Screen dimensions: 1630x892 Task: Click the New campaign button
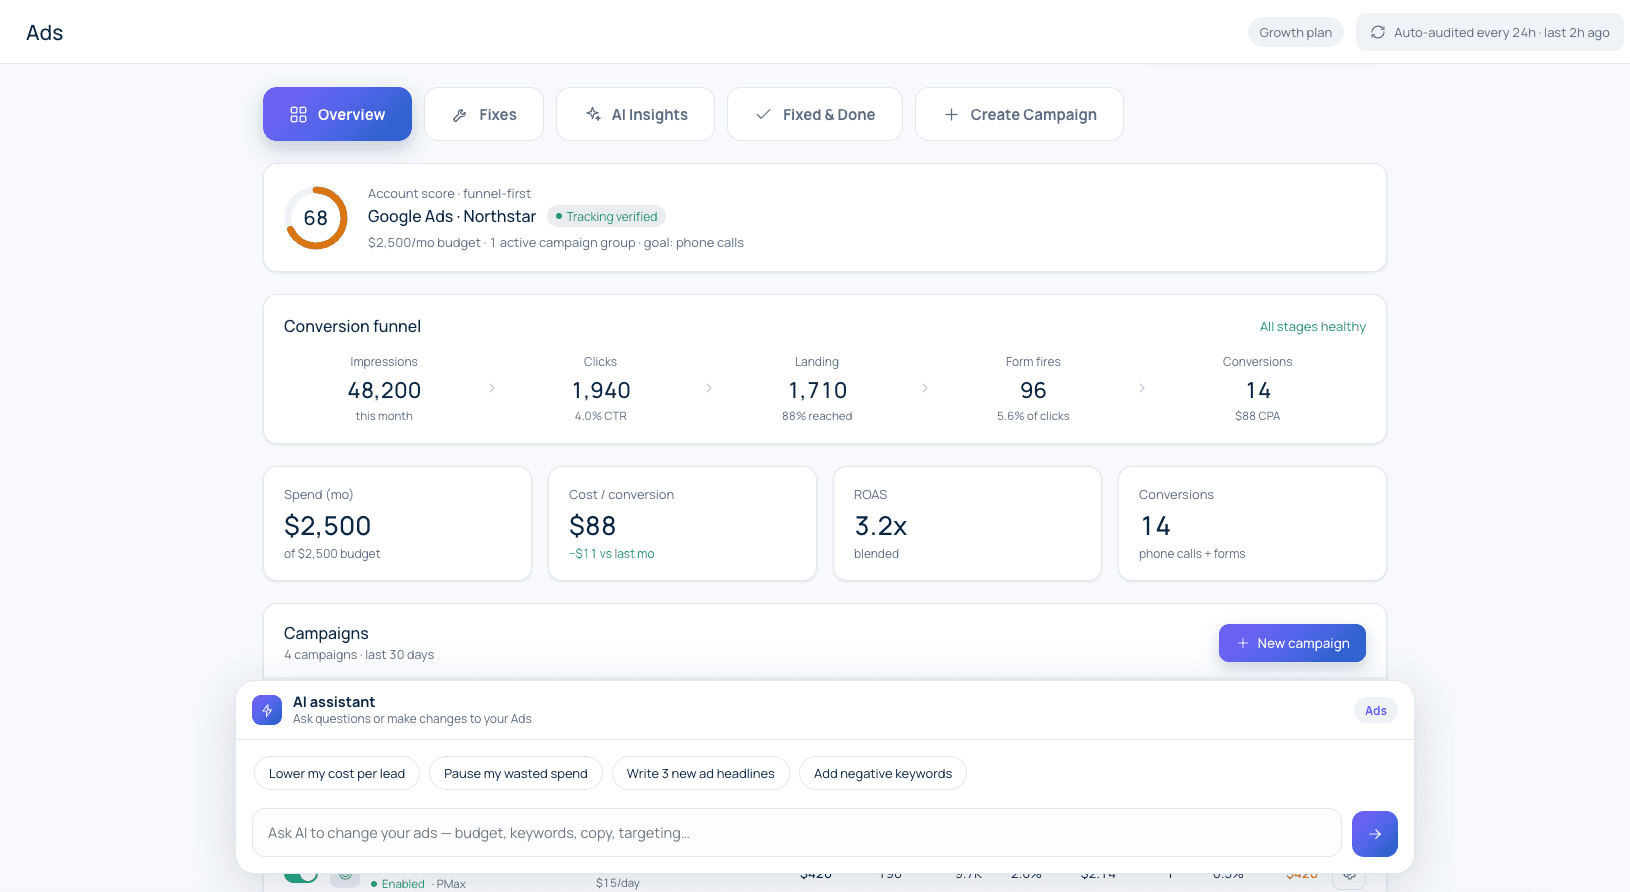[x=1292, y=643]
